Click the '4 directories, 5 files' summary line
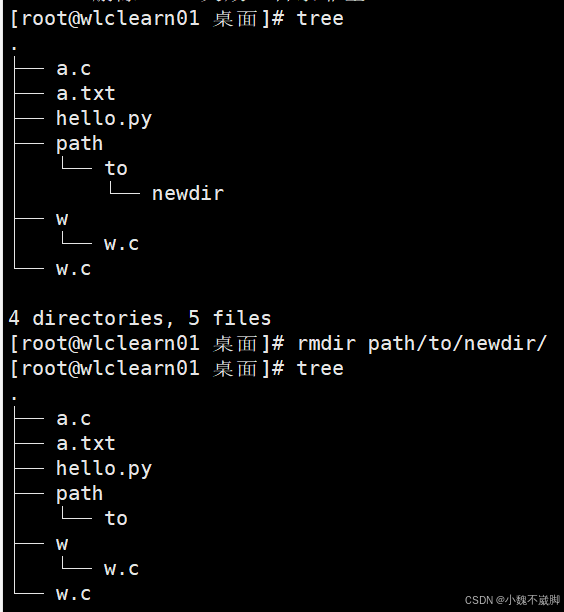564x612 pixels. (x=140, y=318)
